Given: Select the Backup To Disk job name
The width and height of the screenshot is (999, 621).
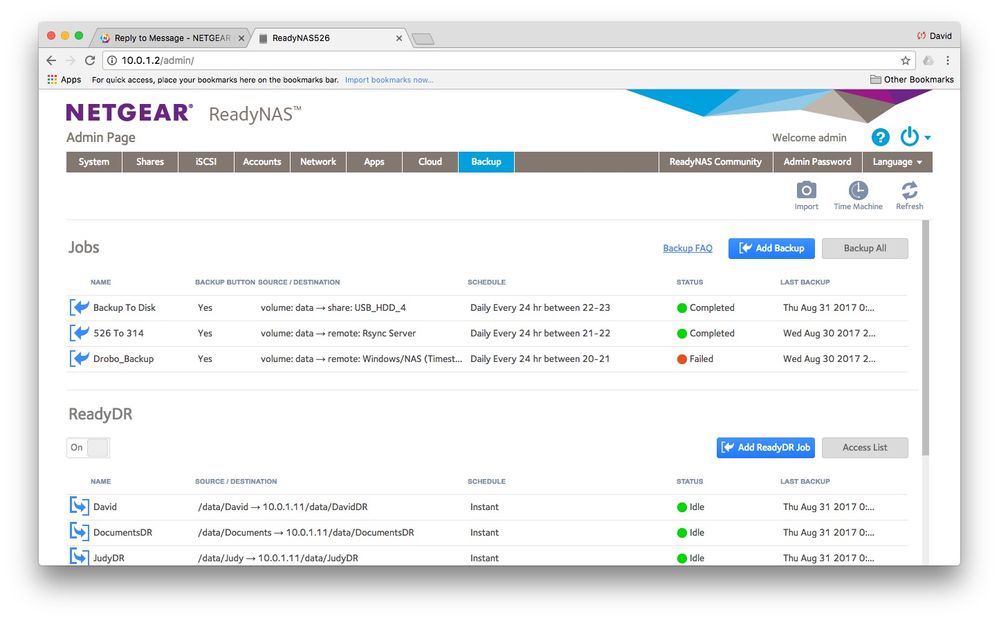Looking at the screenshot, I should click(124, 308).
